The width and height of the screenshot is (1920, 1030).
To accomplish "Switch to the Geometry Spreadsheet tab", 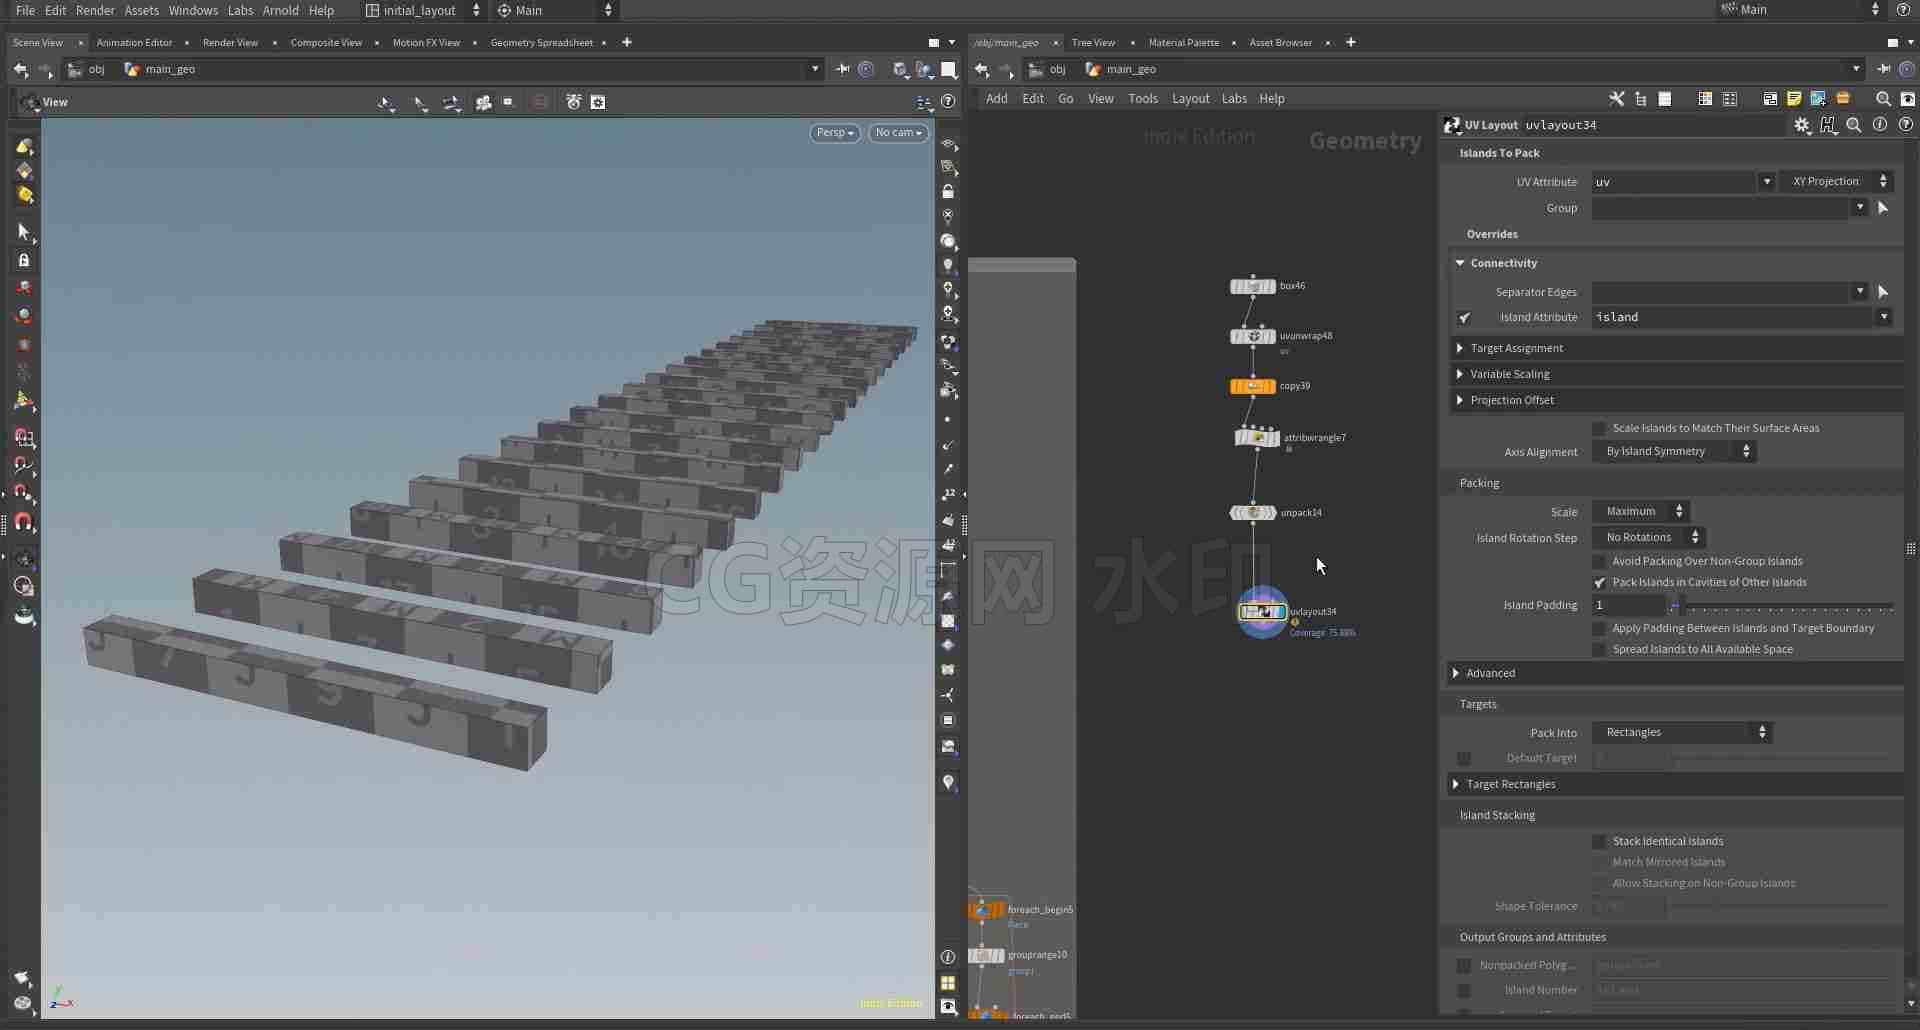I will 541,43.
